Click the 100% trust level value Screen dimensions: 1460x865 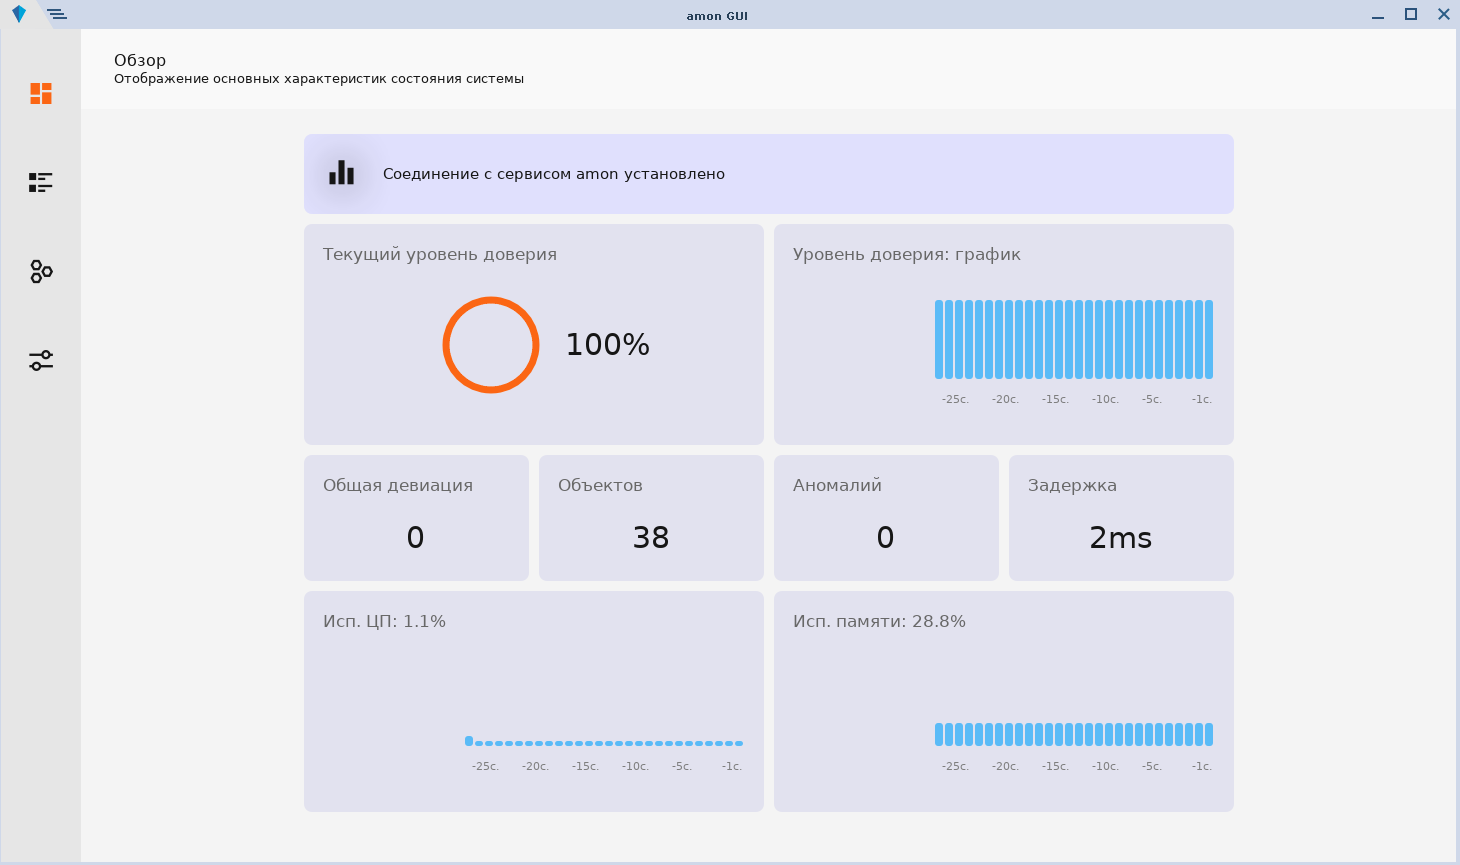[607, 345]
